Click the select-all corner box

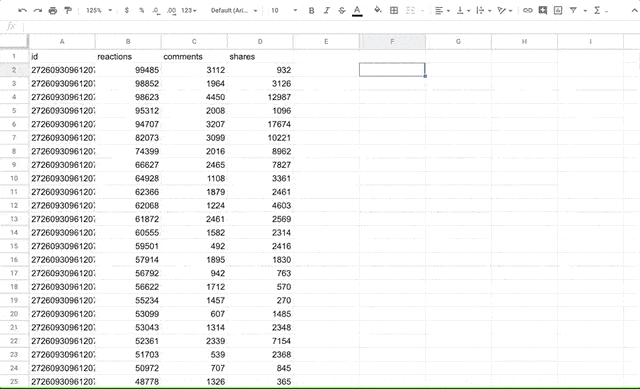(14, 42)
